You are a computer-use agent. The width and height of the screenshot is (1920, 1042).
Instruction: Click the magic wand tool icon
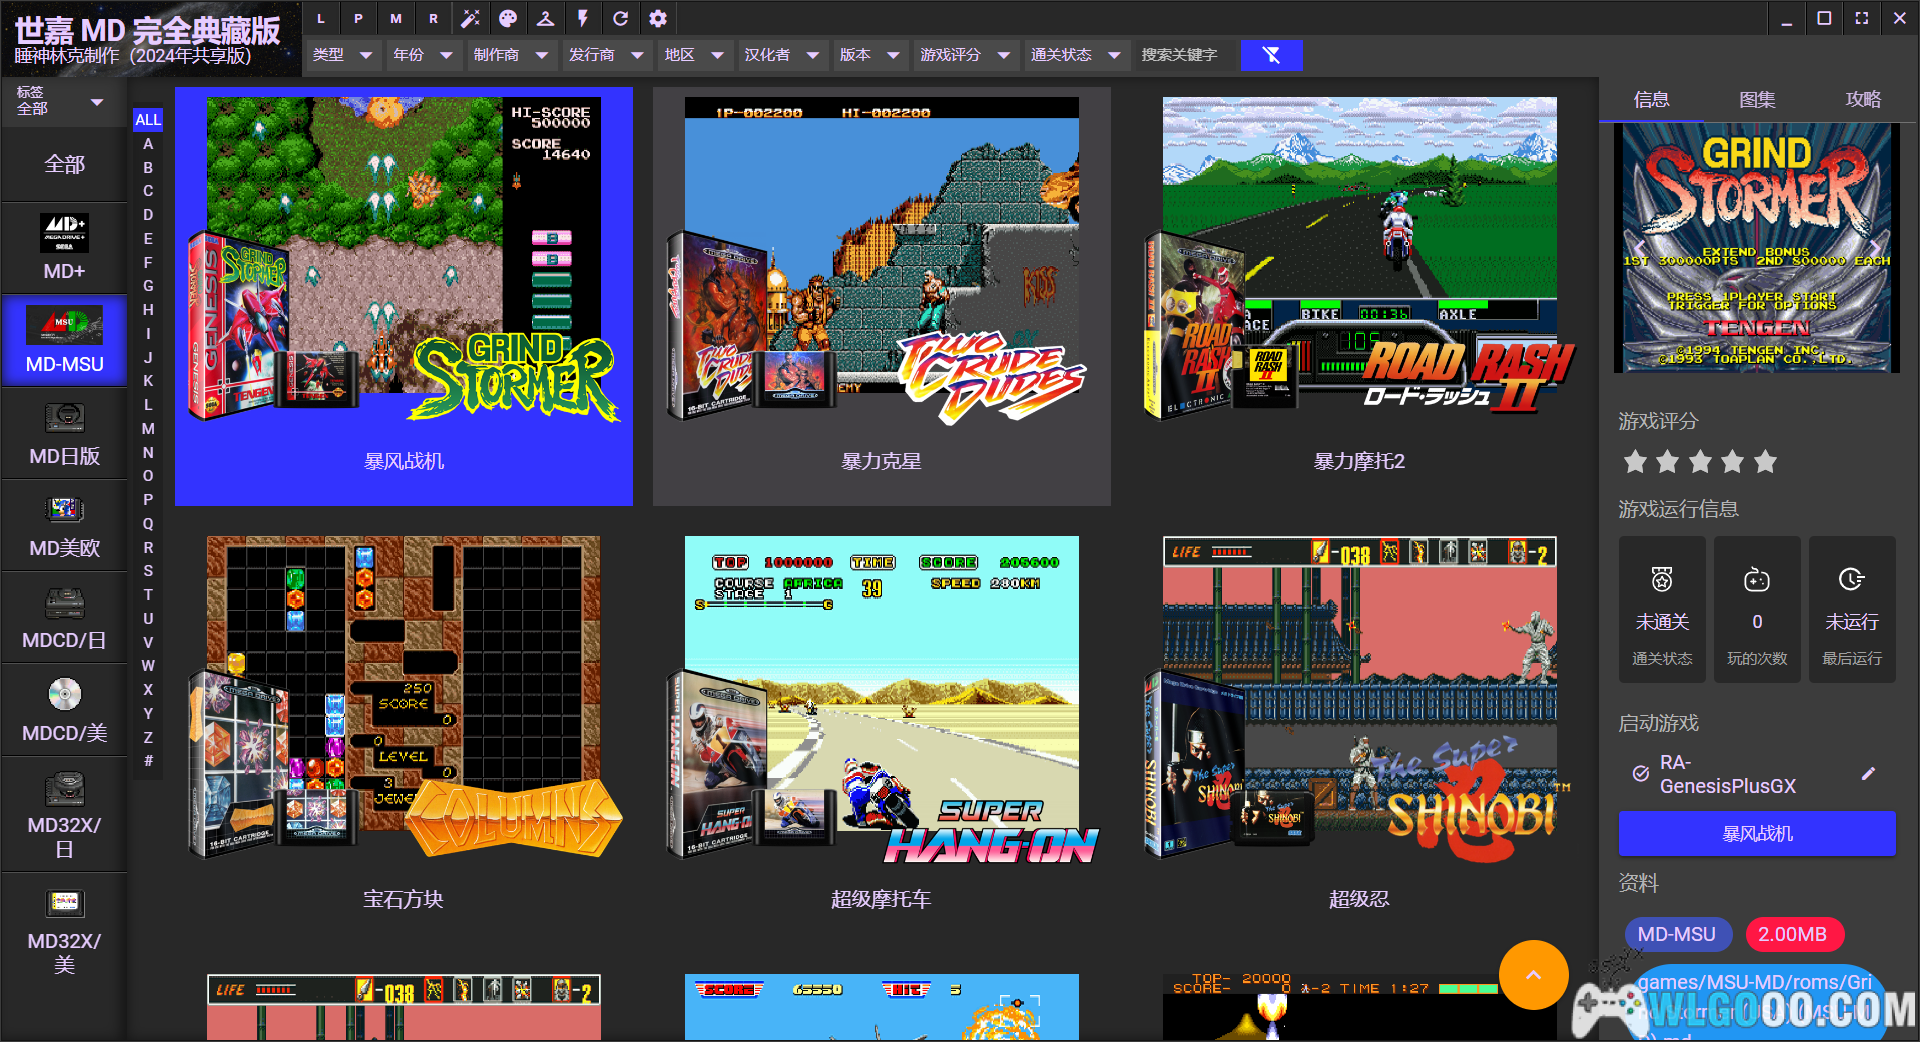tap(470, 18)
